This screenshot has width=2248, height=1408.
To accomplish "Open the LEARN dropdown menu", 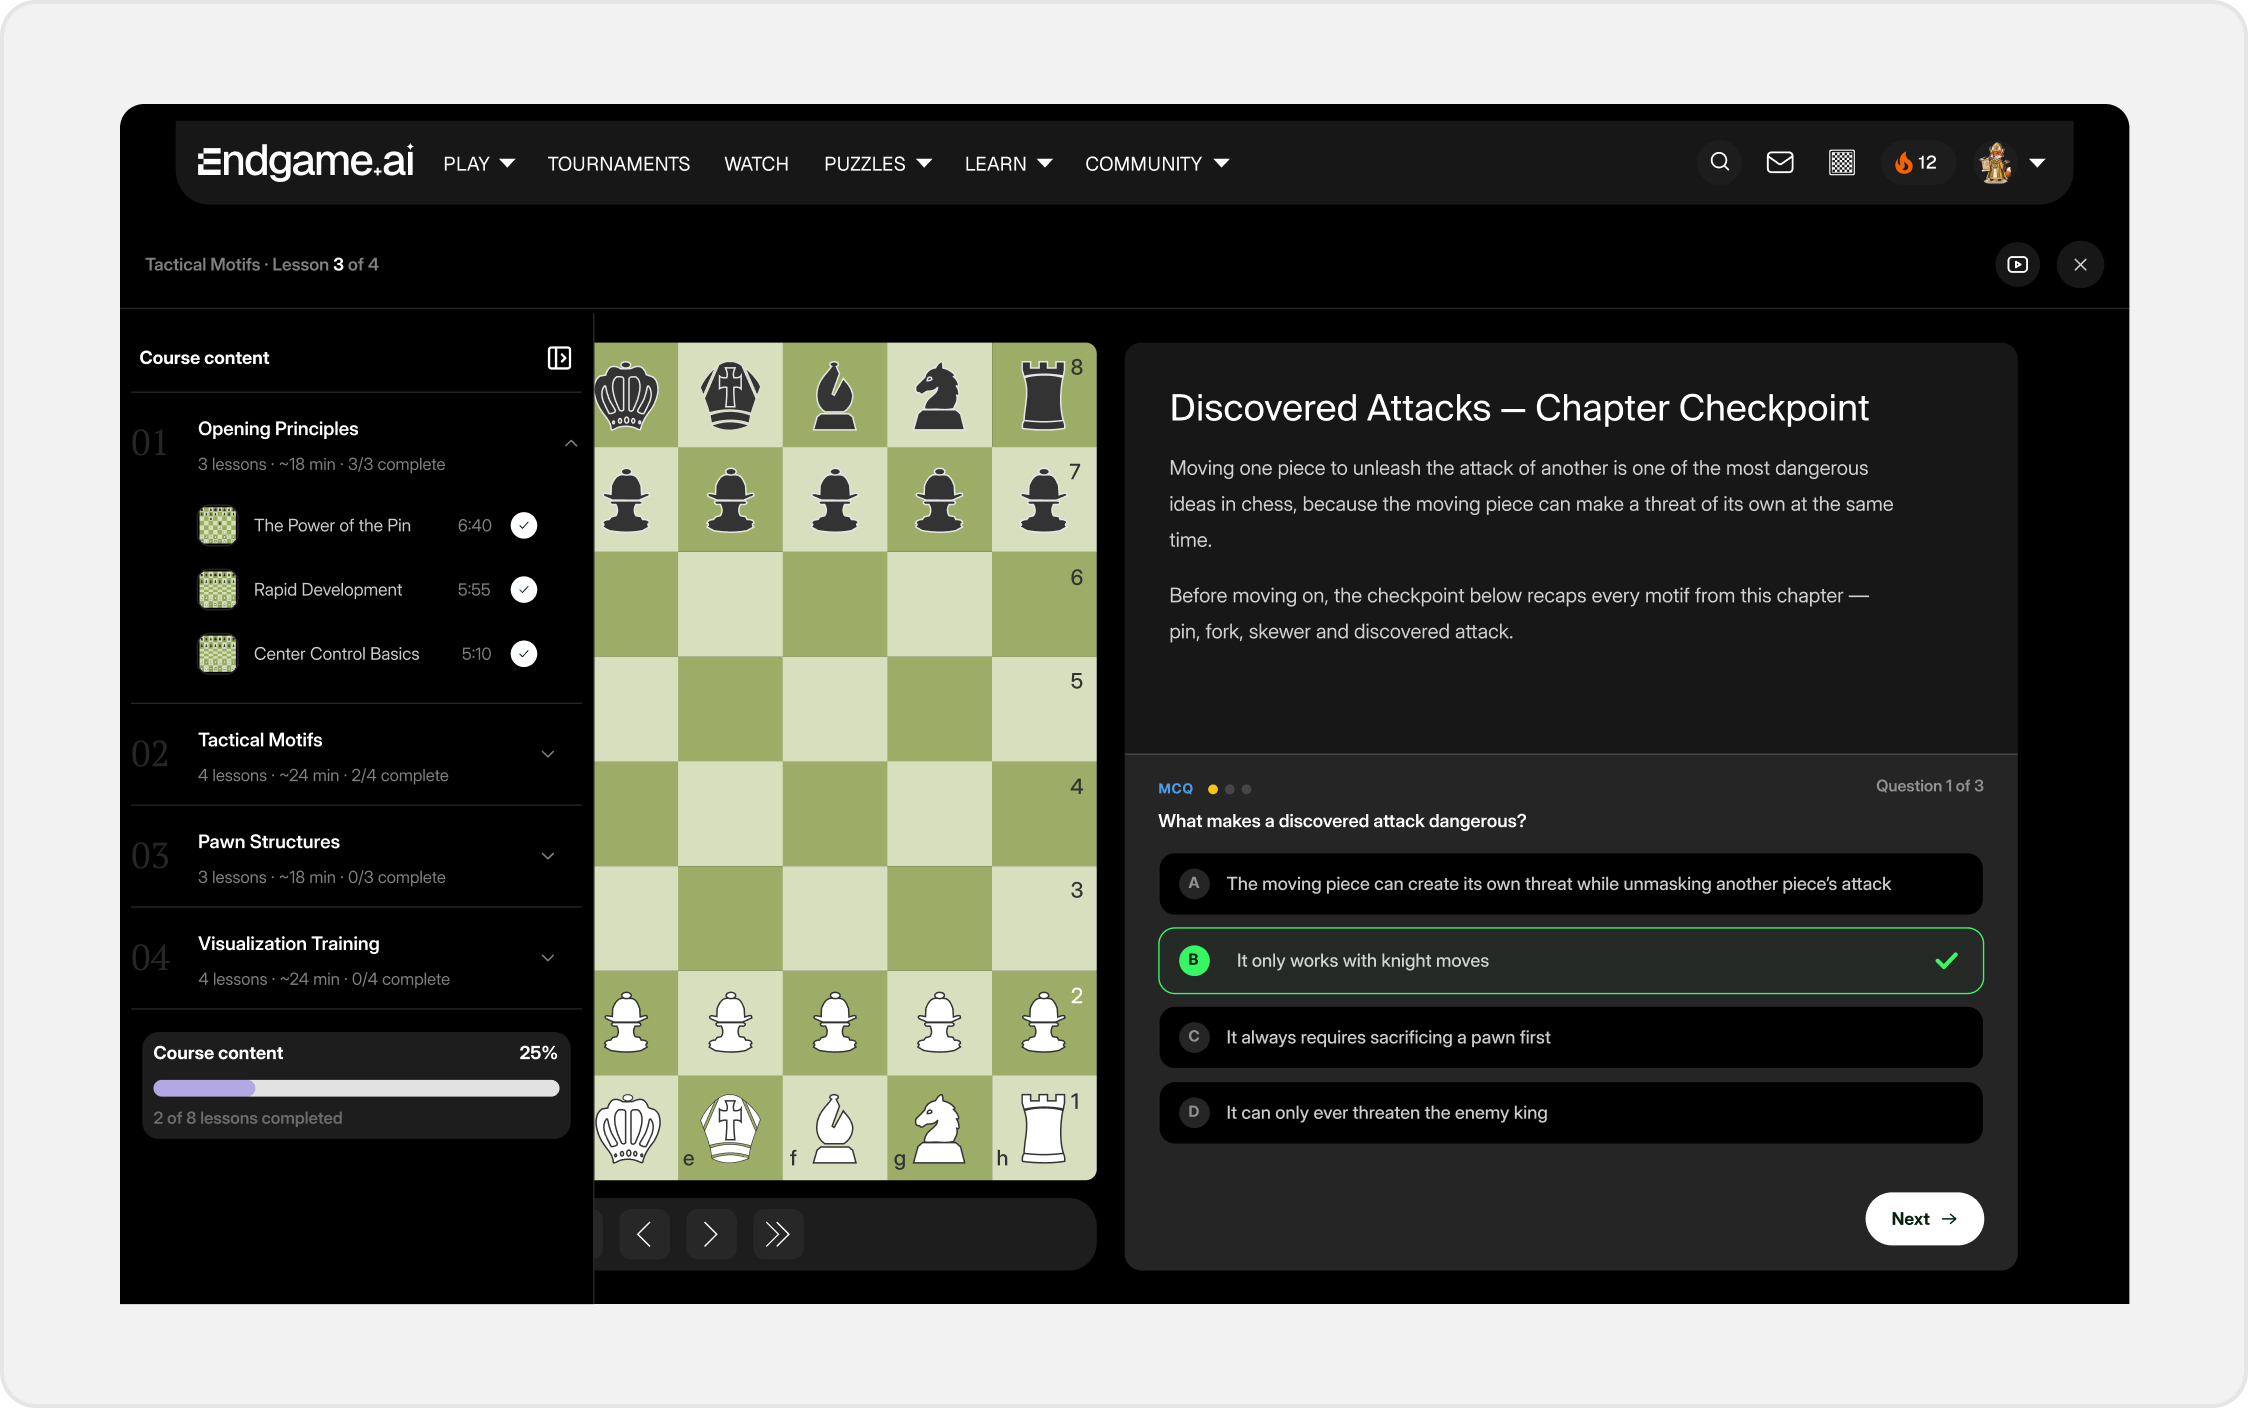I will [x=1008, y=164].
